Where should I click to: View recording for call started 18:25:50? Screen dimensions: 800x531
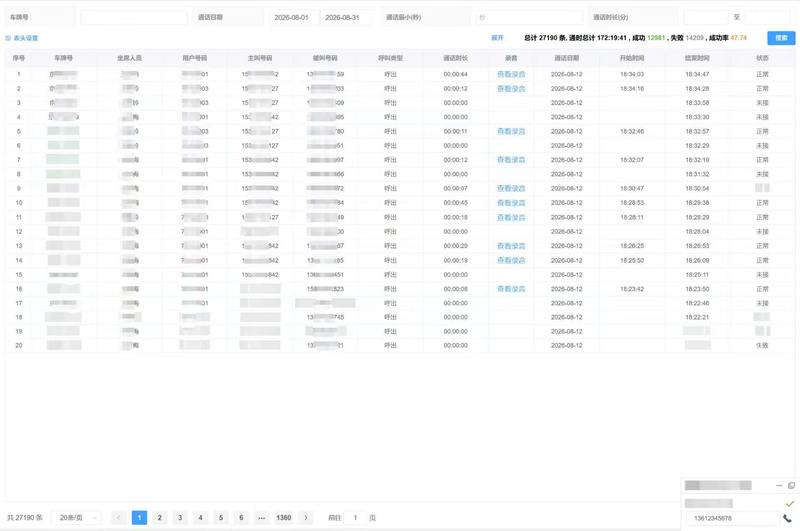click(x=511, y=261)
